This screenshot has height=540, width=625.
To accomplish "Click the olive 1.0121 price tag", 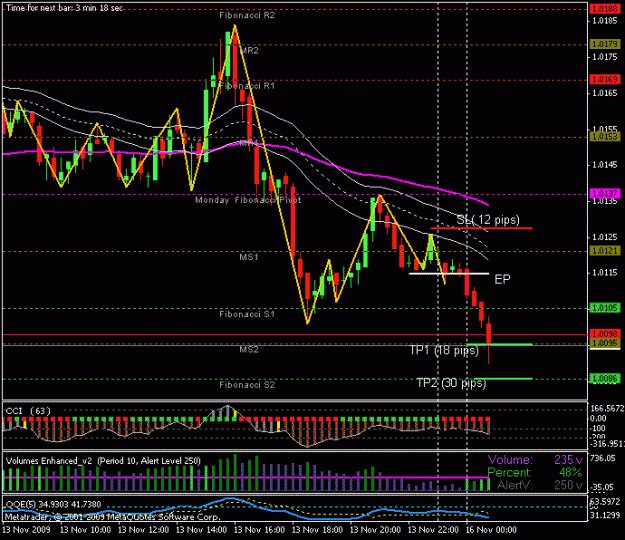I will tap(605, 251).
